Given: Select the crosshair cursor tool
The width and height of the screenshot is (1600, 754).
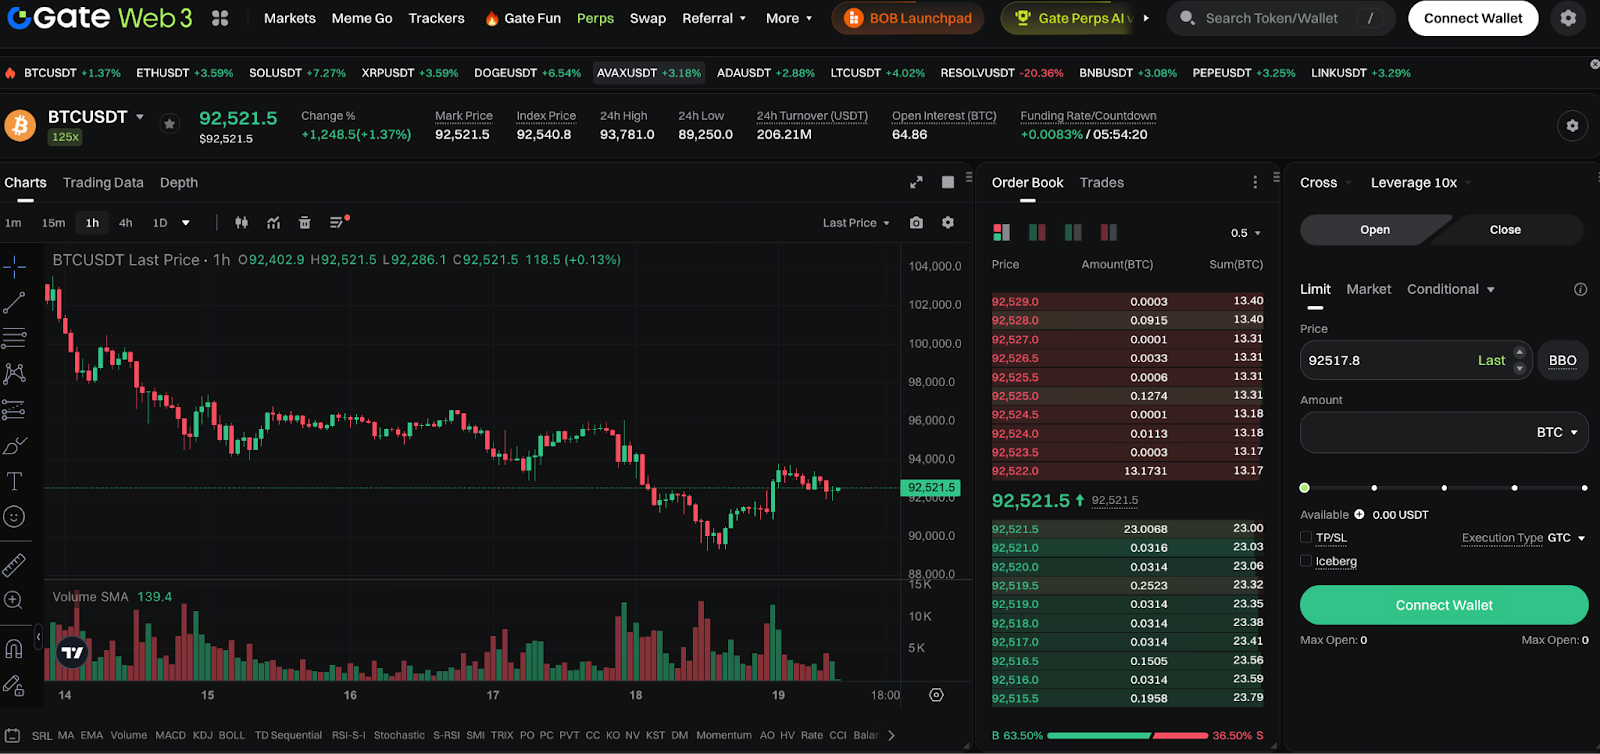Looking at the screenshot, I should [x=14, y=266].
